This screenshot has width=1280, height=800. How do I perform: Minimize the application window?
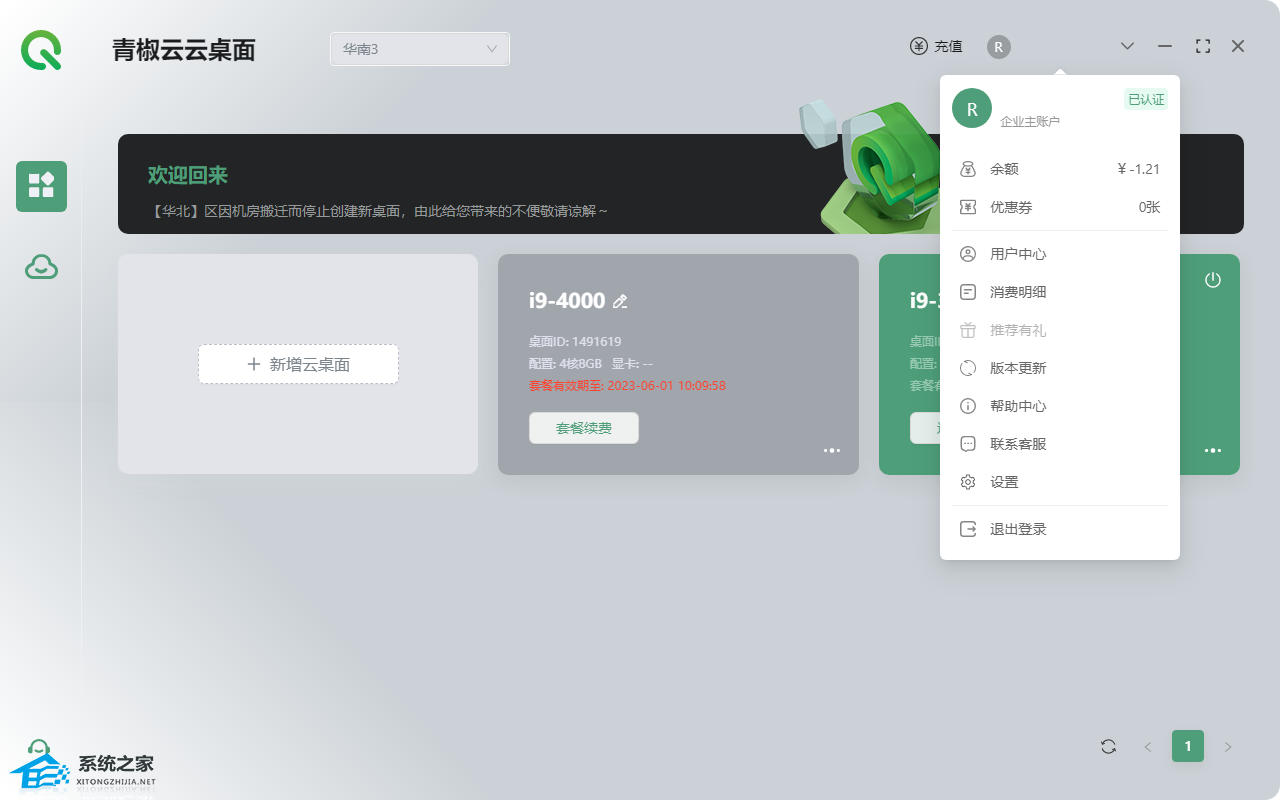pyautogui.click(x=1165, y=46)
